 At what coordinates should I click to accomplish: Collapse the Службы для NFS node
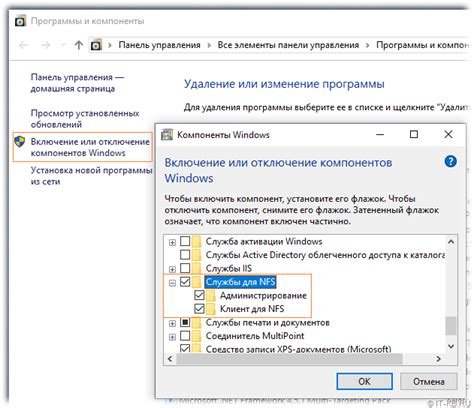point(172,283)
